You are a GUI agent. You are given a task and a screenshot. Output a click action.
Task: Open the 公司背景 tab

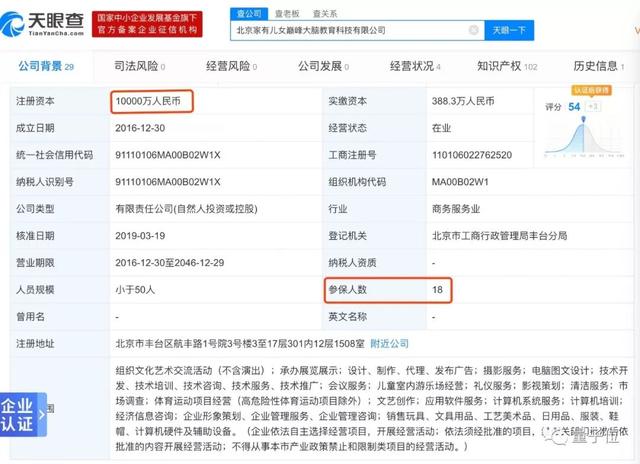point(46,66)
